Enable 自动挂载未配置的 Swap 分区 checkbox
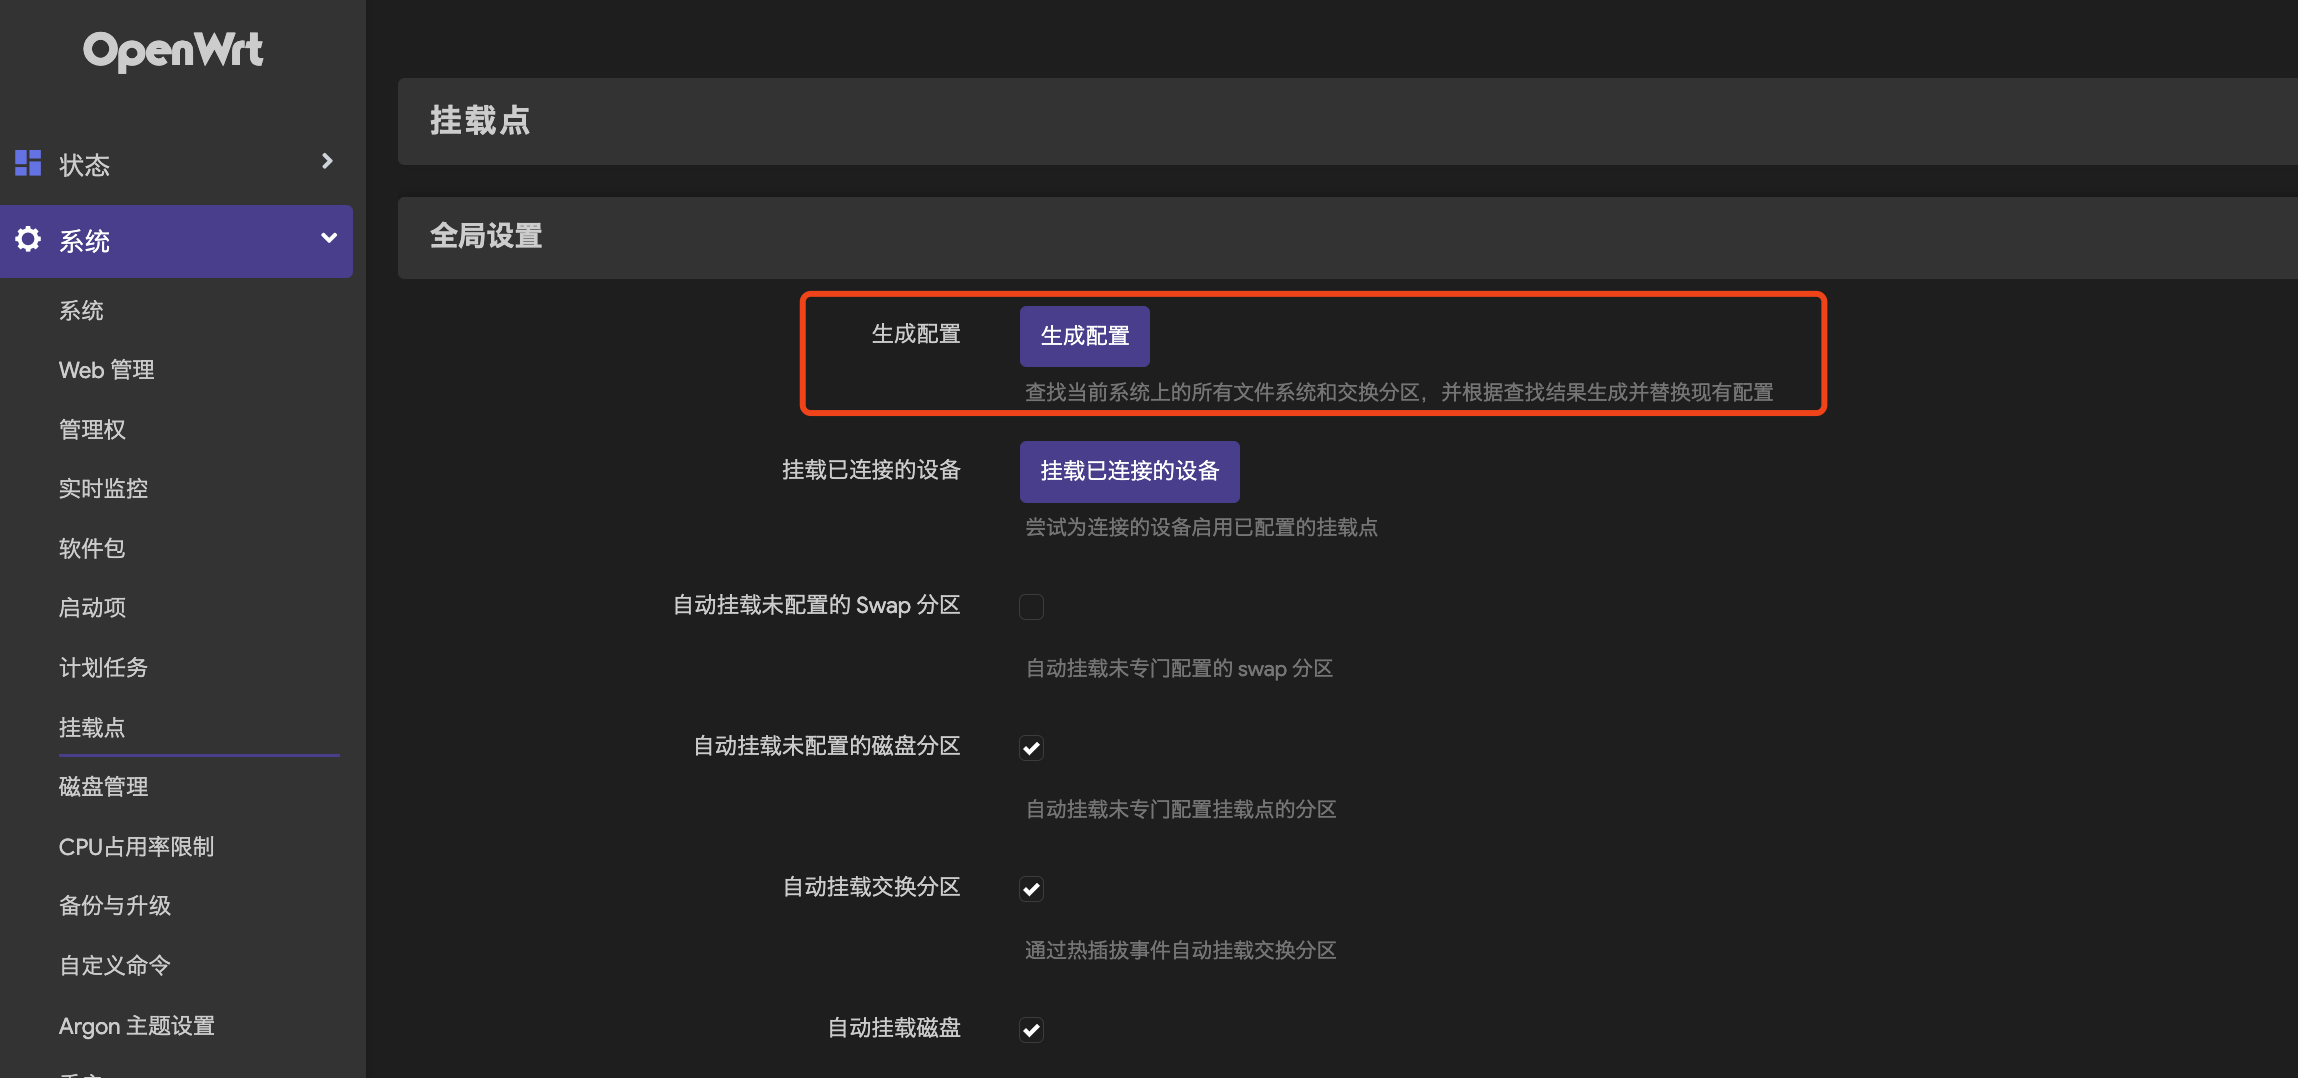Viewport: 2298px width, 1078px height. coord(1031,607)
